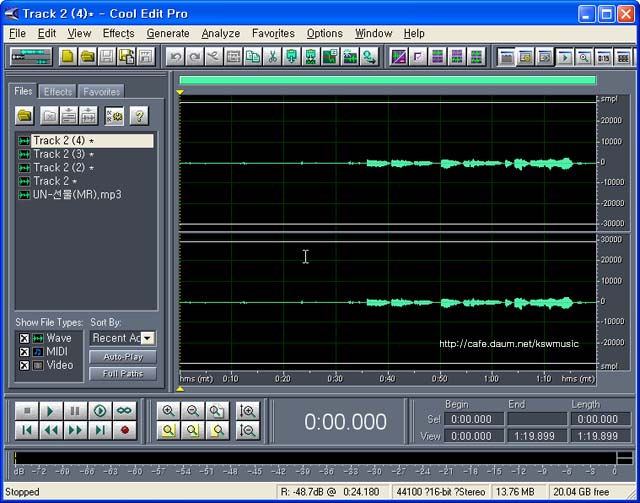Select Track 2 (4) * in the file list
The height and width of the screenshot is (503, 640).
click(86, 141)
